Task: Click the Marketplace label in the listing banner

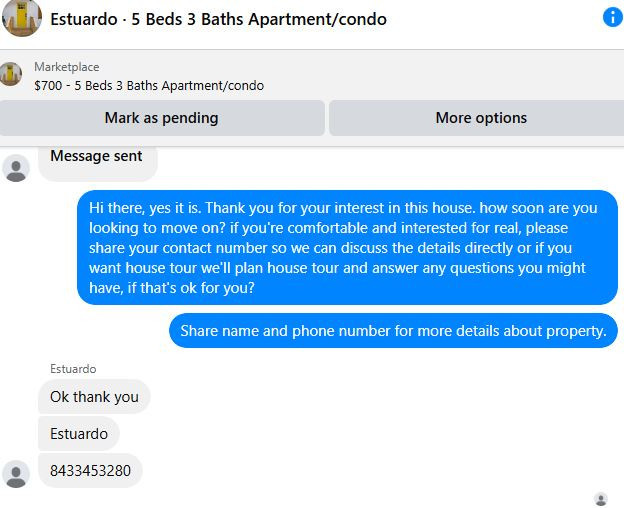Action: [x=67, y=67]
